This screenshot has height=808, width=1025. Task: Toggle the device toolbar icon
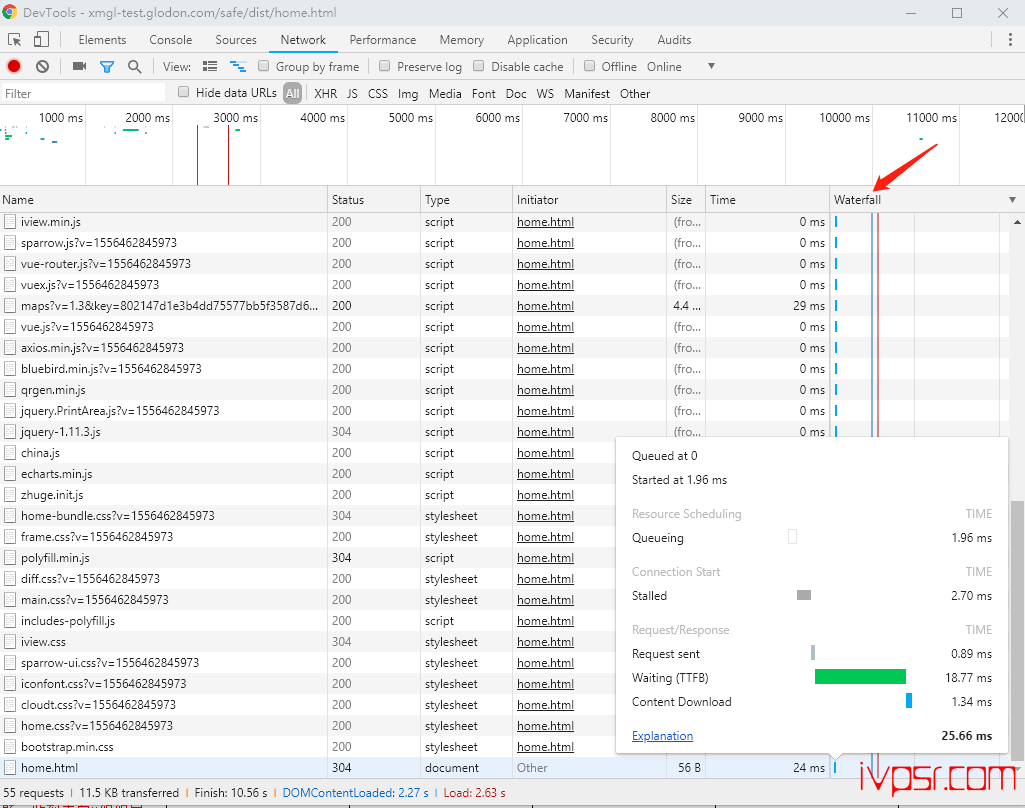(41, 40)
